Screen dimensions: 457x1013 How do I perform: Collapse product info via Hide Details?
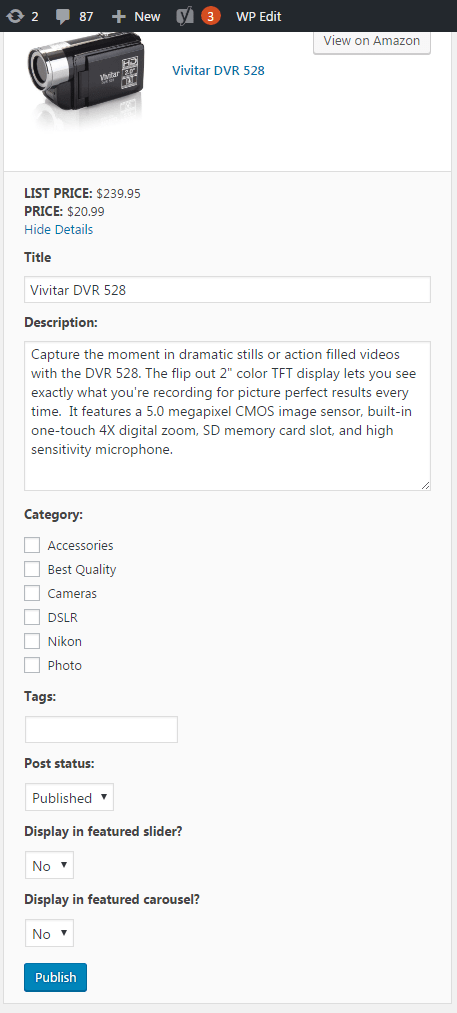[x=59, y=229]
